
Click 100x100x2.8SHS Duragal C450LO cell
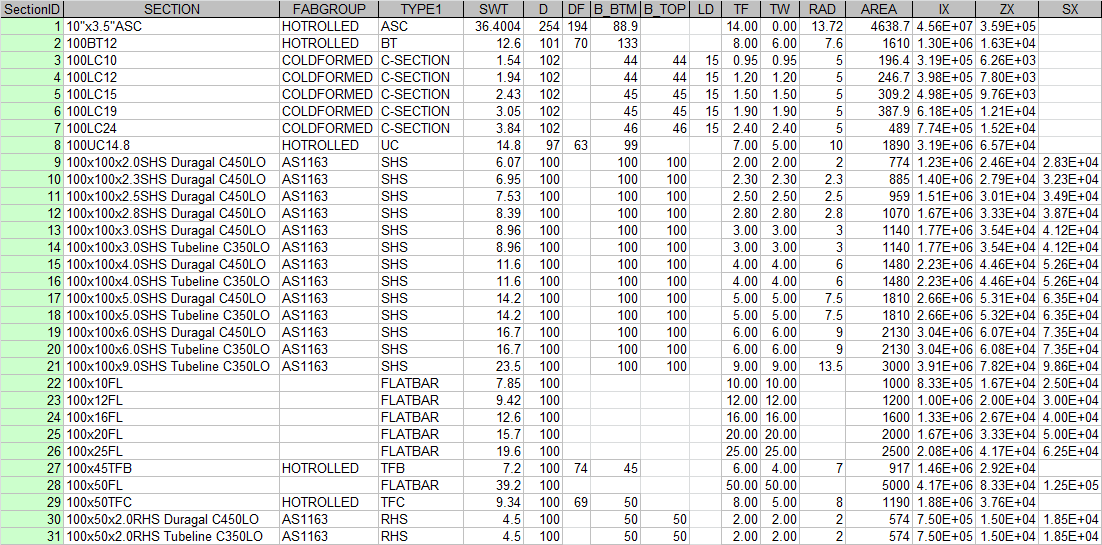click(x=171, y=213)
